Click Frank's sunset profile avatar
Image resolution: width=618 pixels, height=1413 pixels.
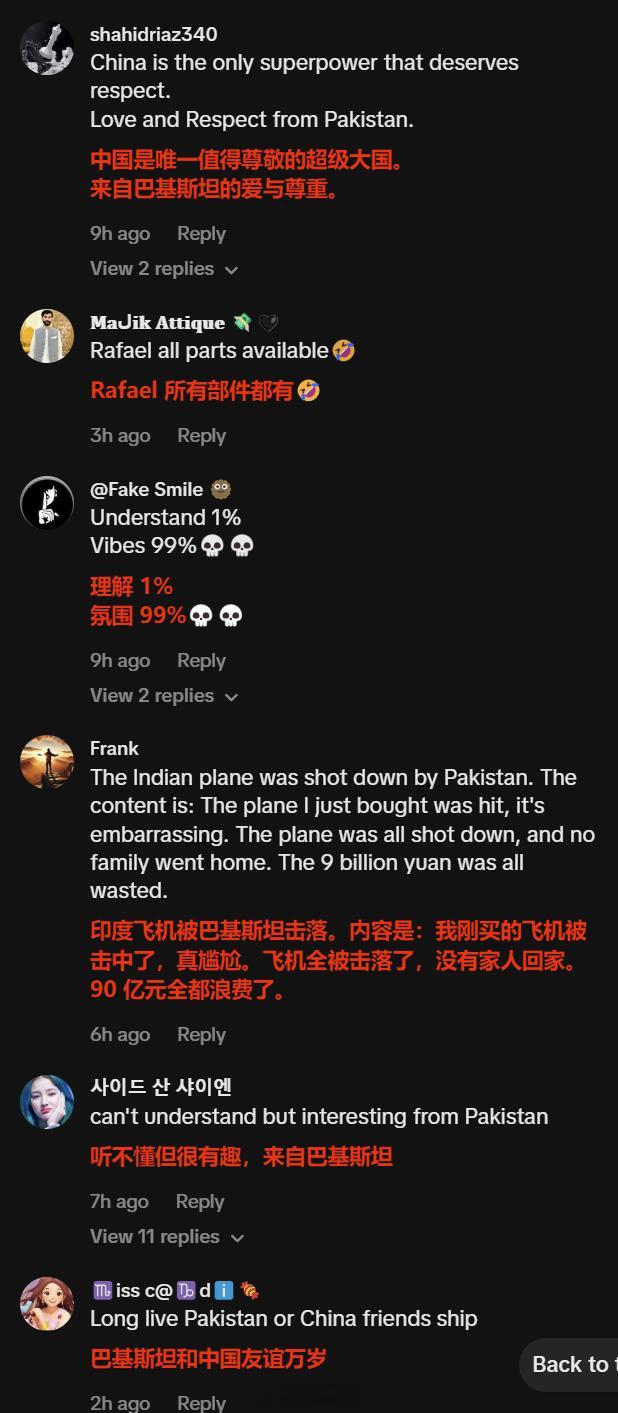pos(47,762)
